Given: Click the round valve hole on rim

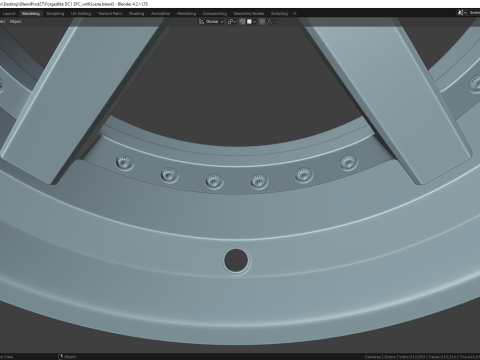Looking at the screenshot, I should pos(236,261).
